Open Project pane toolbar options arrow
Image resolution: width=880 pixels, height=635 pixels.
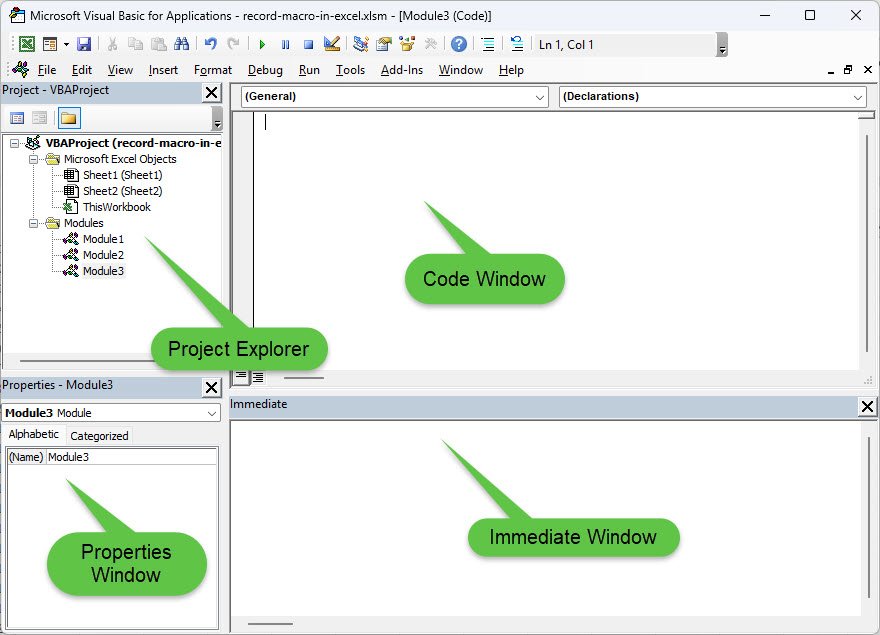[217, 118]
